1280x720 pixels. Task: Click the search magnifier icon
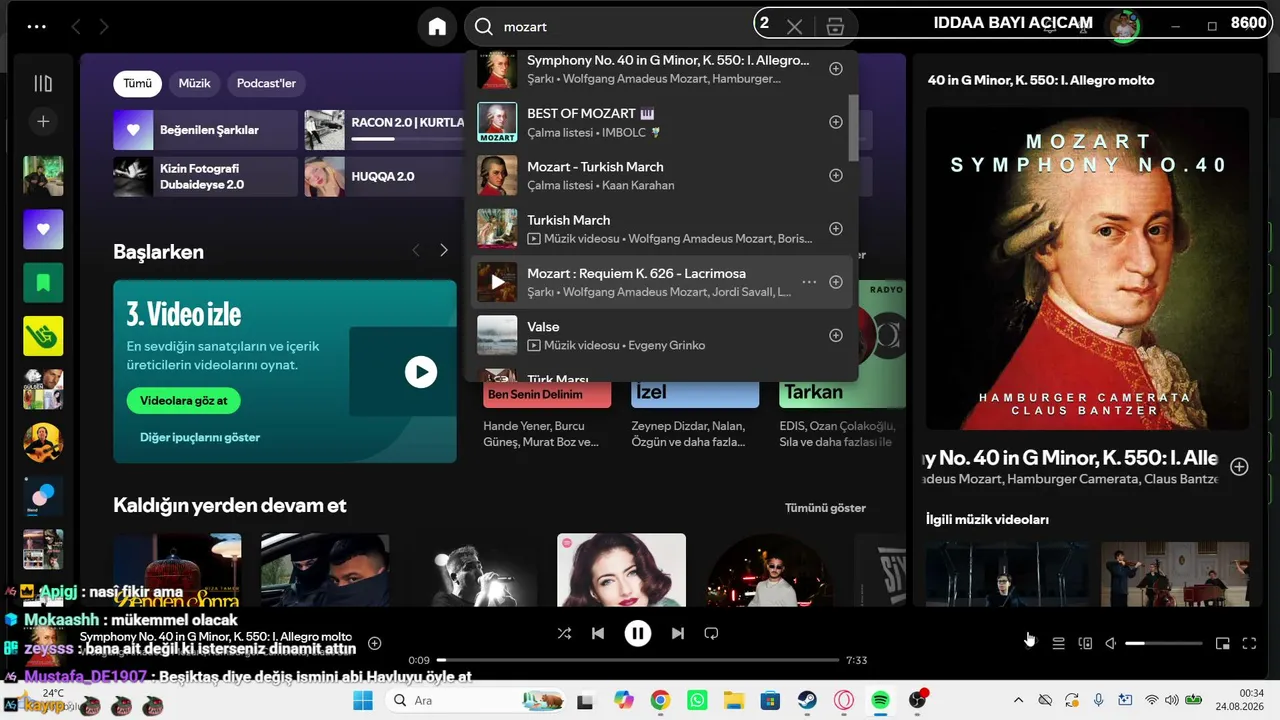pyautogui.click(x=484, y=27)
